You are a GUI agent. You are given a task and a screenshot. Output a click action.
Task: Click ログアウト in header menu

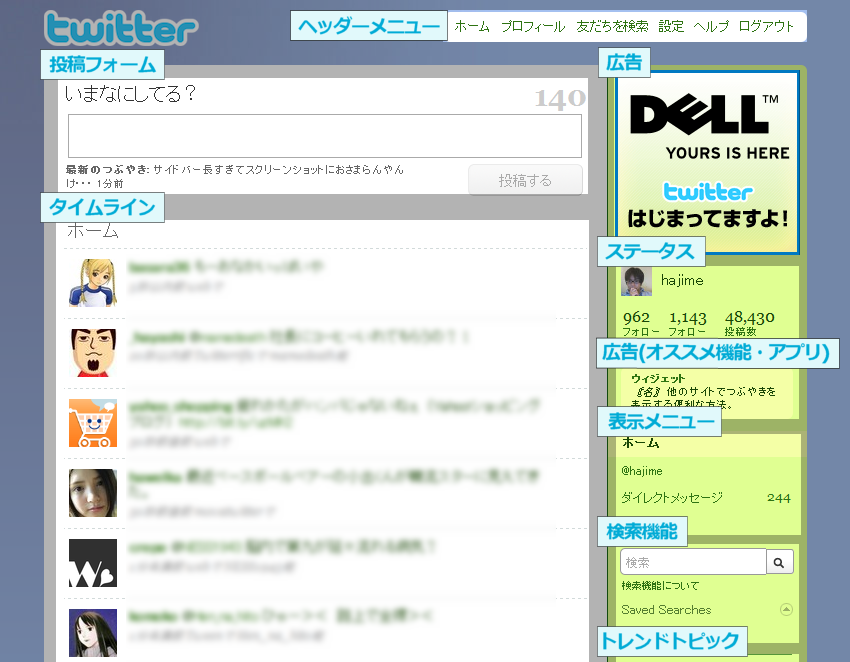pos(766,26)
